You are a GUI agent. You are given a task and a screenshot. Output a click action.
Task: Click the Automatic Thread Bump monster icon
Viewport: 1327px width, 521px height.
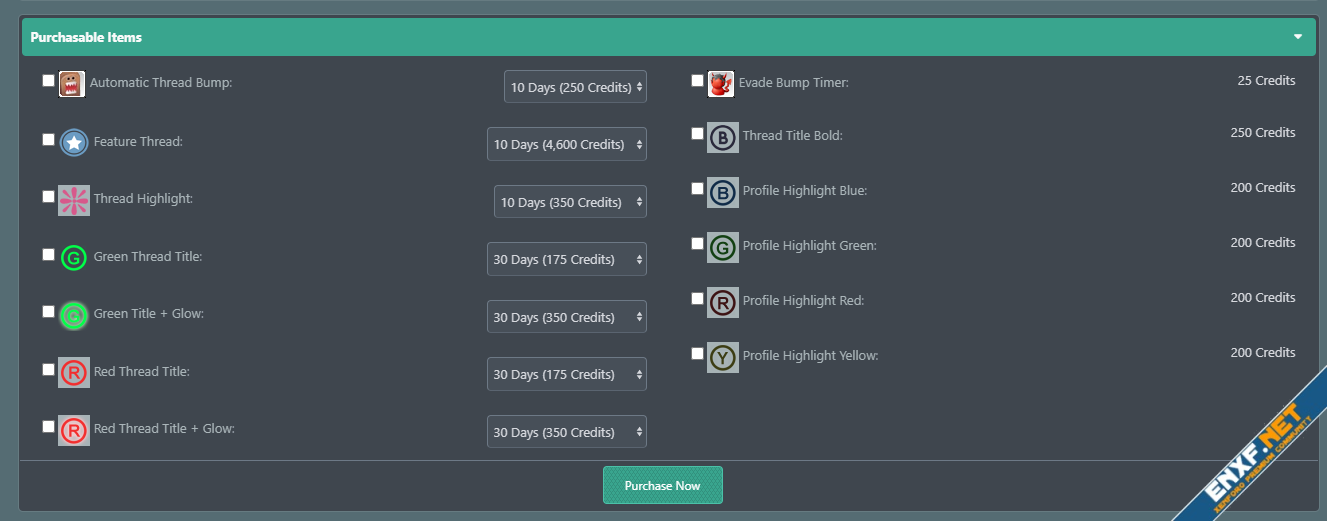tap(71, 84)
